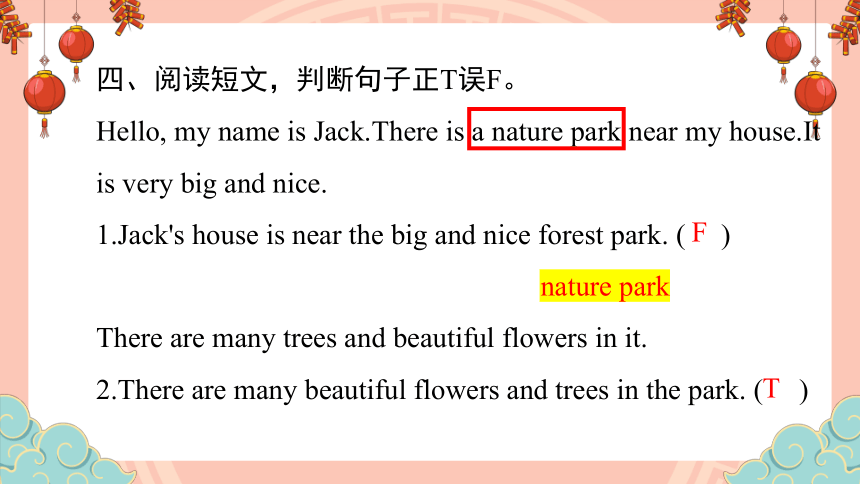Click the line 'is very big and nice.'
Image resolution: width=860 pixels, height=484 pixels.
click(x=212, y=184)
